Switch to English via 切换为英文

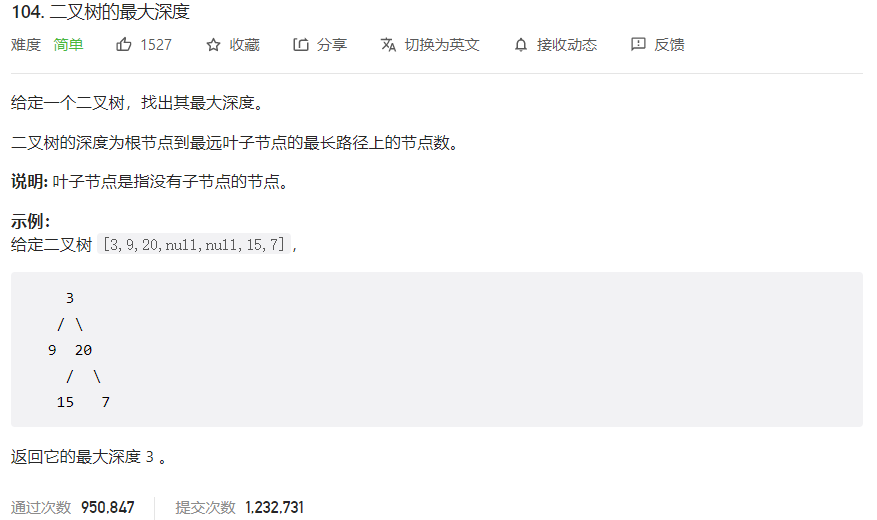tap(442, 45)
